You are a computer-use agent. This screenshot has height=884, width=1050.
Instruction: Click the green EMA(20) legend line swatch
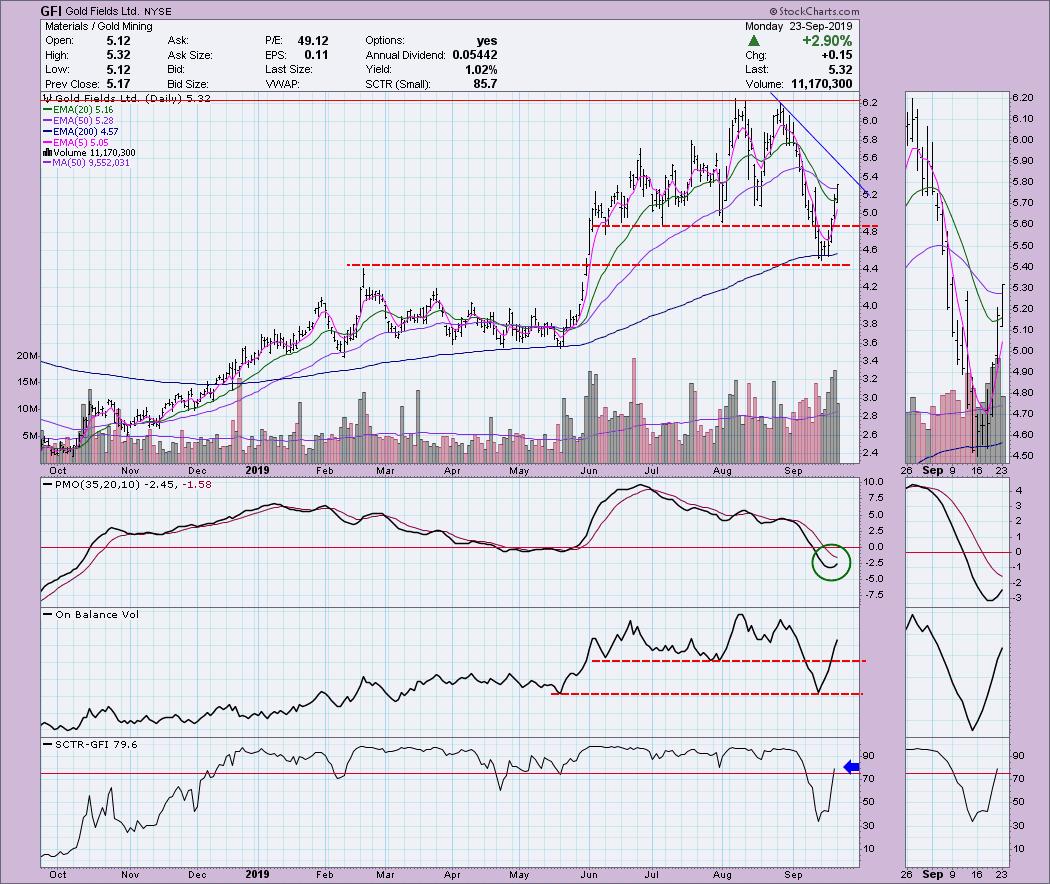click(x=48, y=110)
